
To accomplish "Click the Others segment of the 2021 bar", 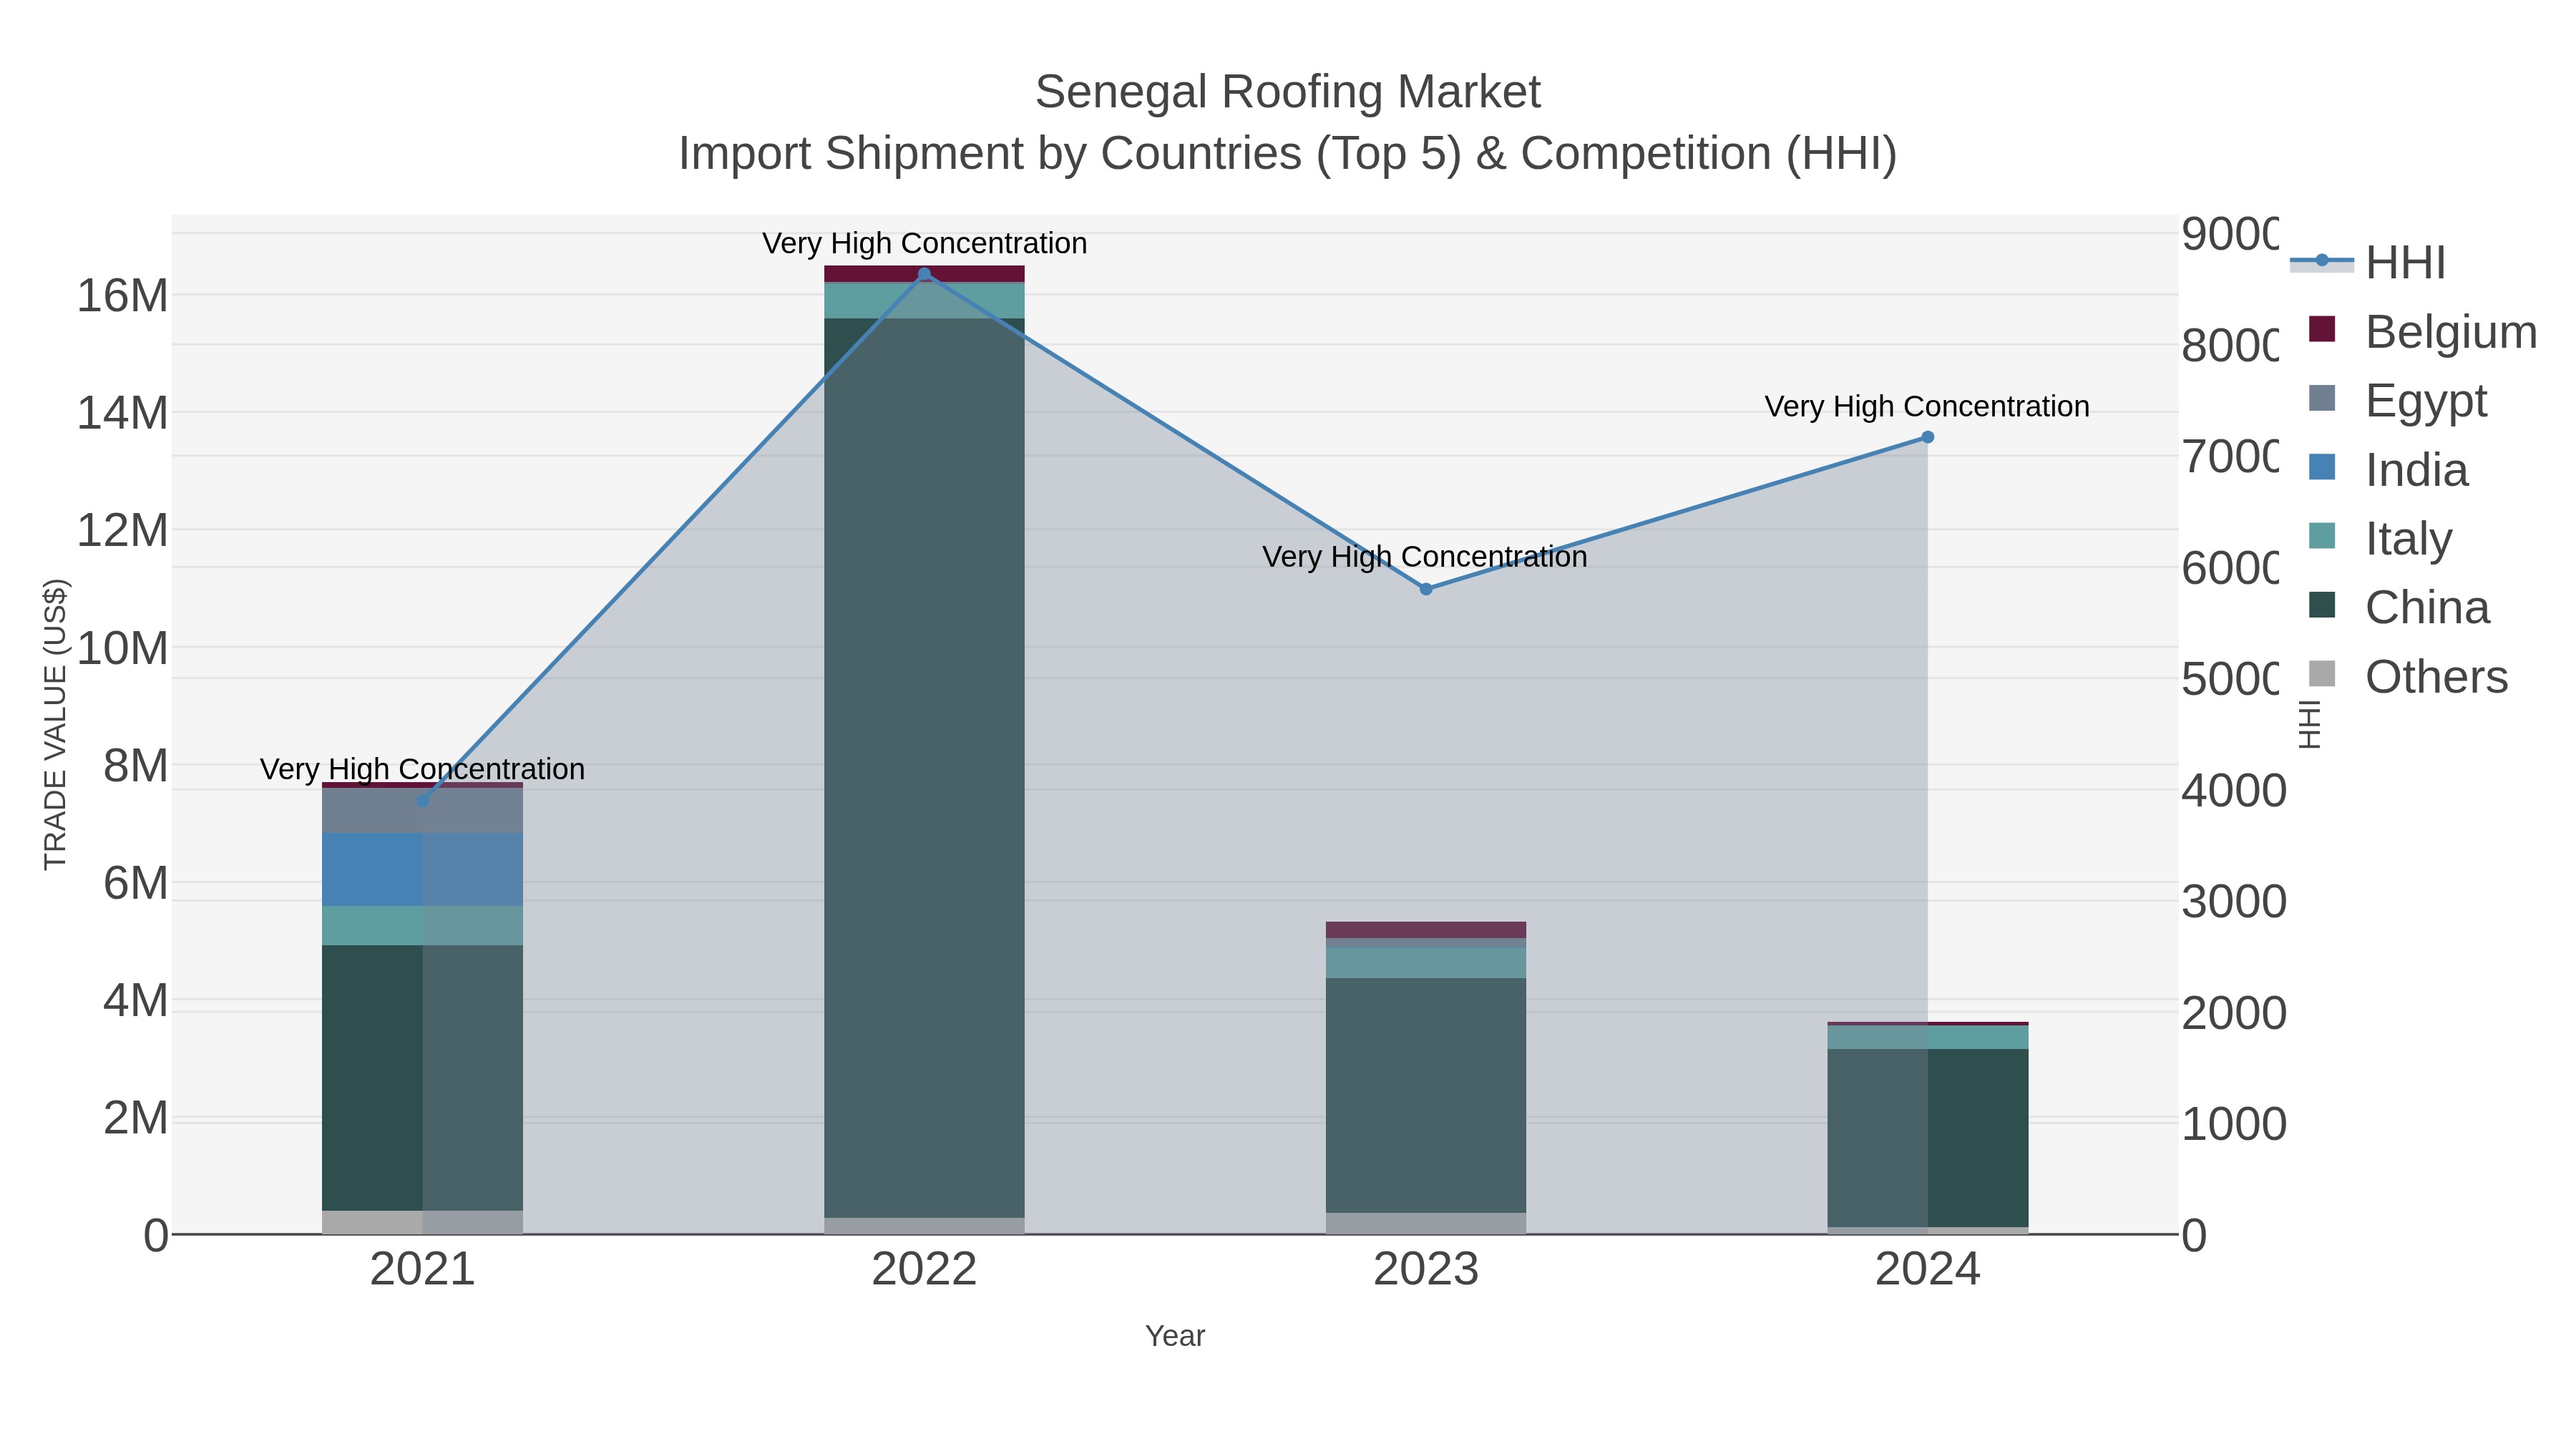I will coord(422,1222).
